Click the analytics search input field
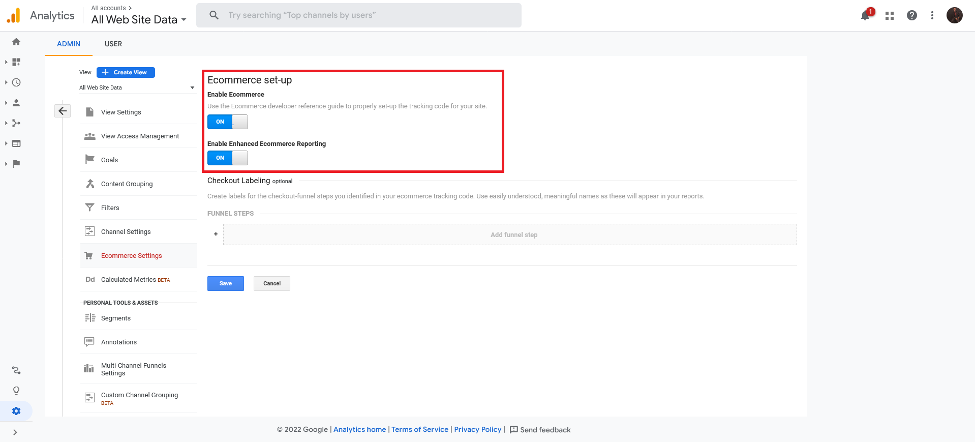977x443 pixels. pyautogui.click(x=359, y=15)
